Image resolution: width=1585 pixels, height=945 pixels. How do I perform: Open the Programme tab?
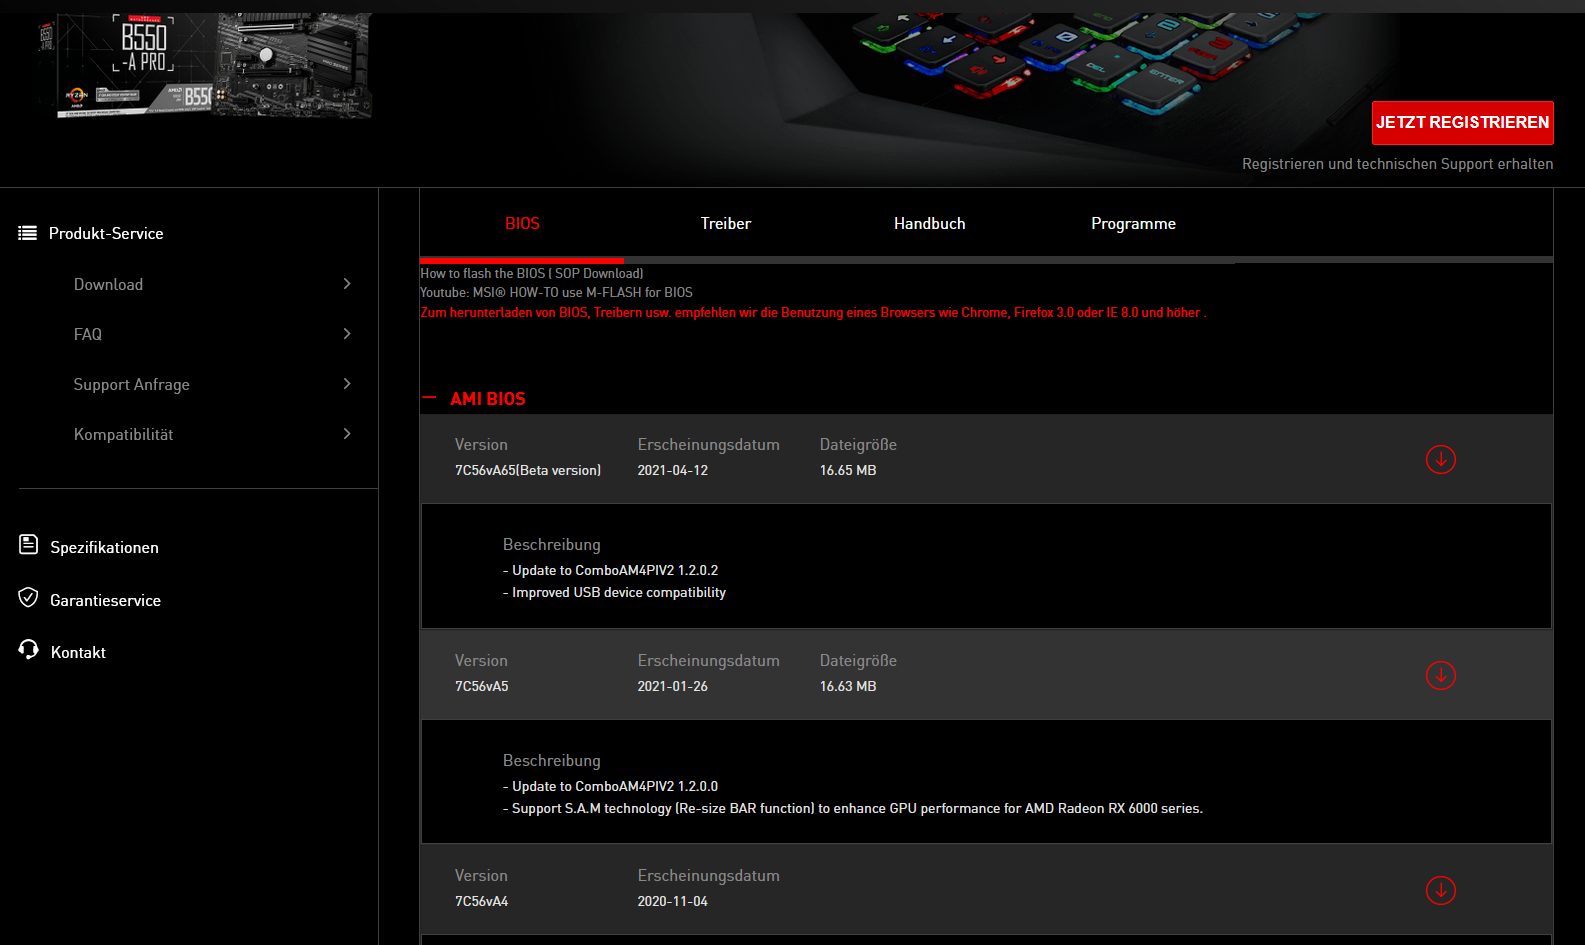tap(1133, 224)
